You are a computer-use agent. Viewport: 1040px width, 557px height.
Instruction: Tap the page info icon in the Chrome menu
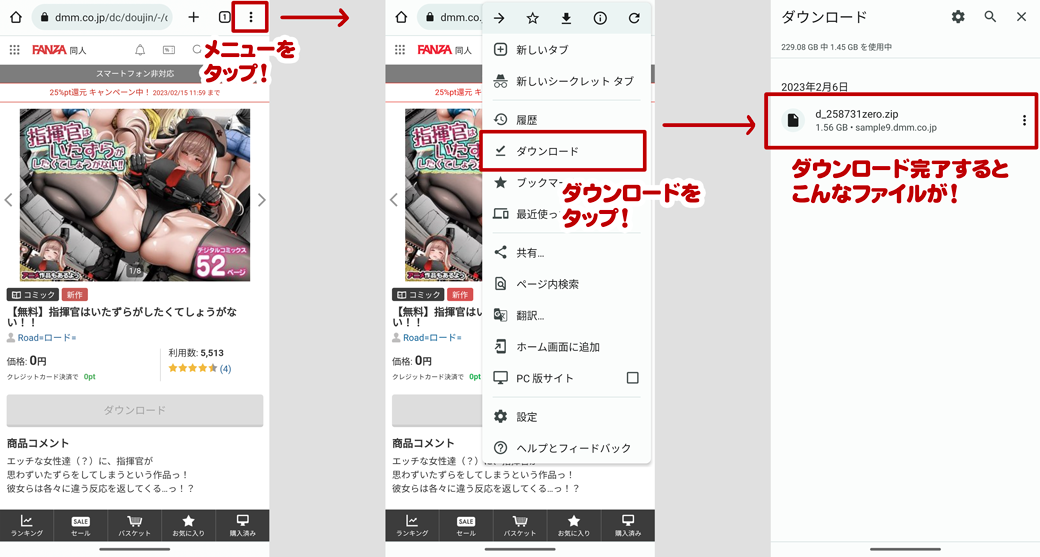pyautogui.click(x=600, y=19)
